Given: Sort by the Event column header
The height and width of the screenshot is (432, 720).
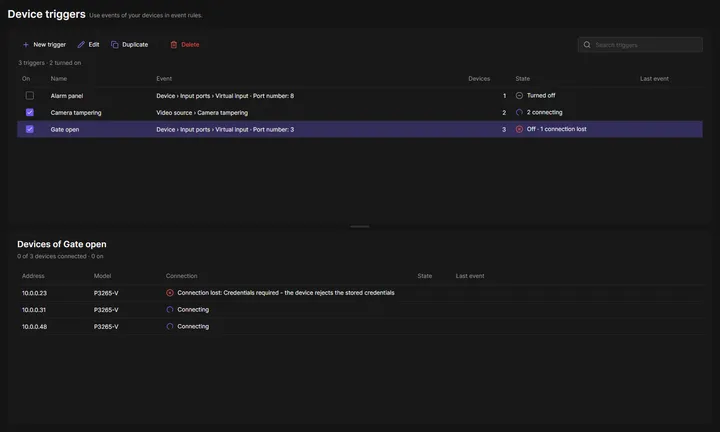Looking at the screenshot, I should [x=164, y=79].
